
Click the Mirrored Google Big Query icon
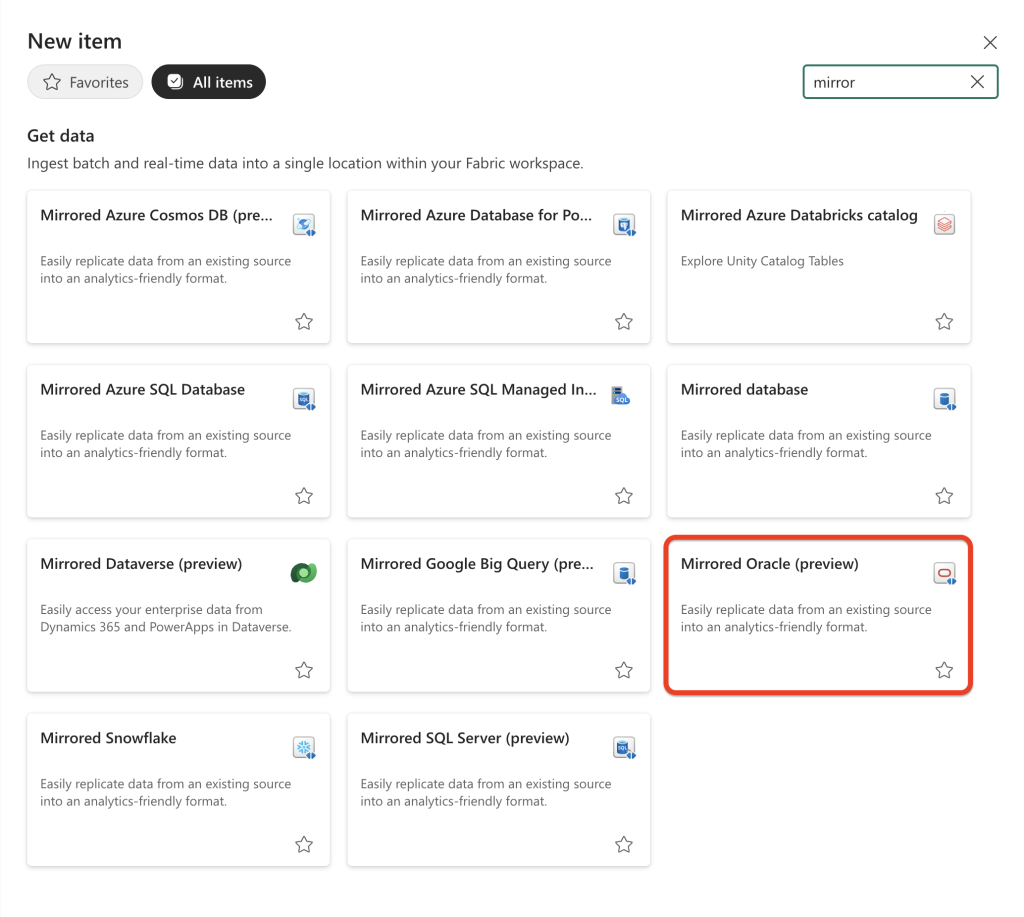pyautogui.click(x=624, y=572)
